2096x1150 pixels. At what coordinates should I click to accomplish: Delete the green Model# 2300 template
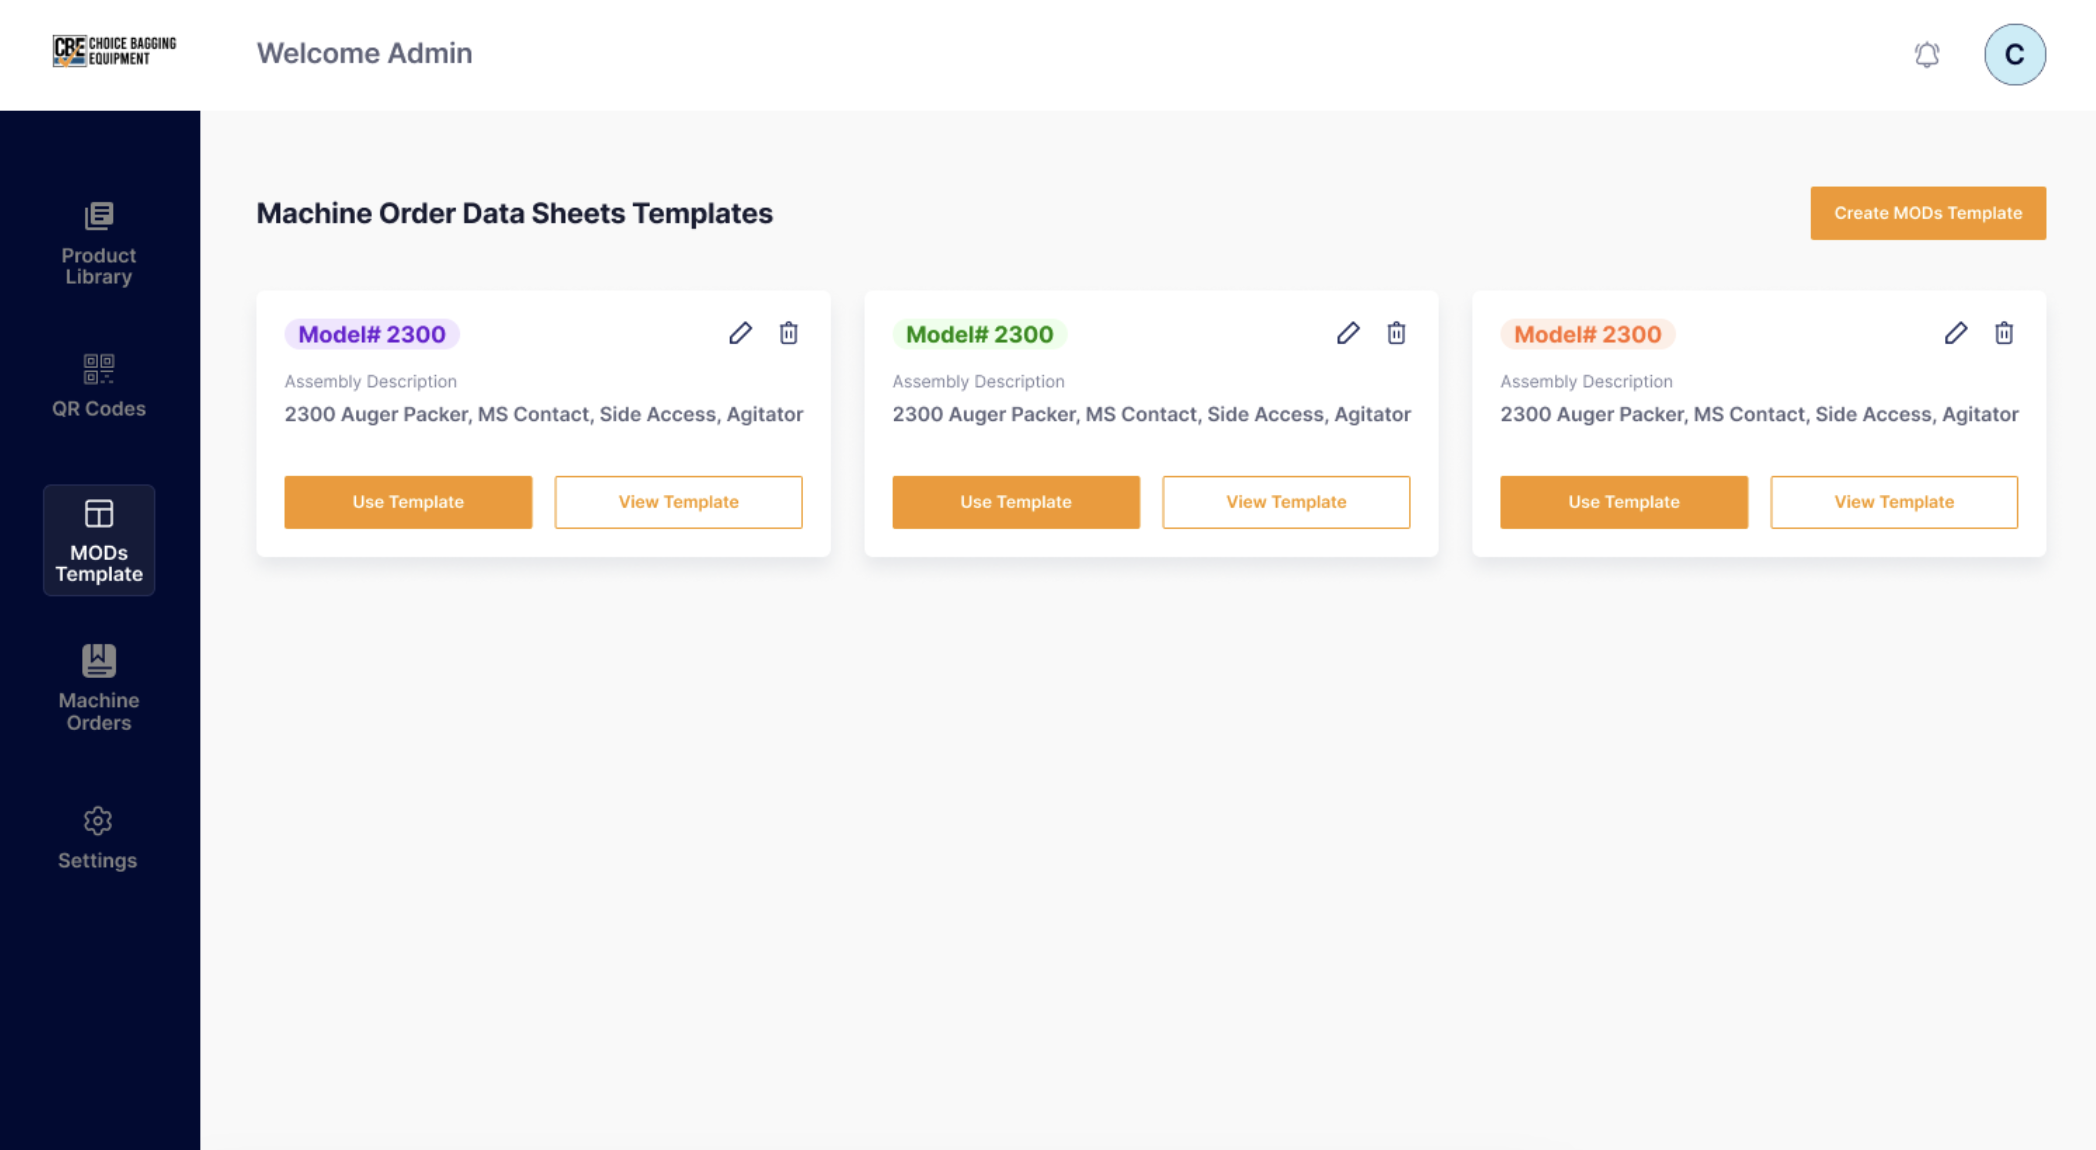coord(1396,333)
